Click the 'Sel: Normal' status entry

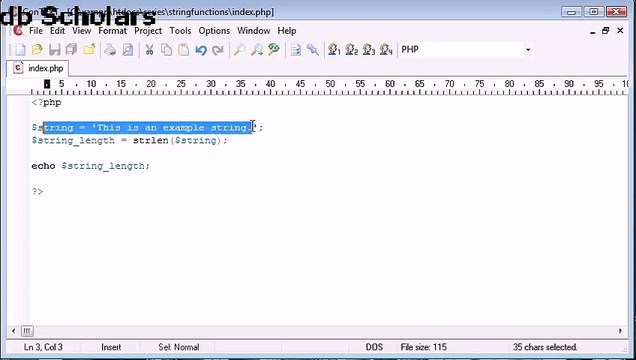point(178,347)
